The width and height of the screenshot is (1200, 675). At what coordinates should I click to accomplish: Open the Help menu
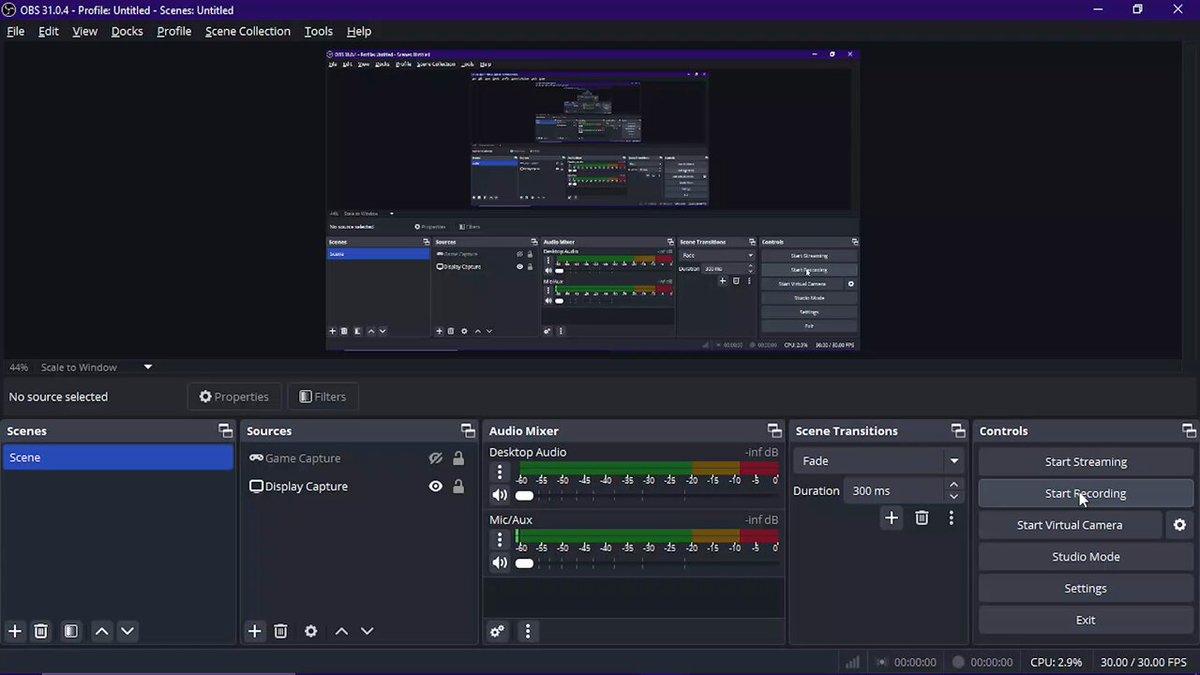(x=358, y=31)
